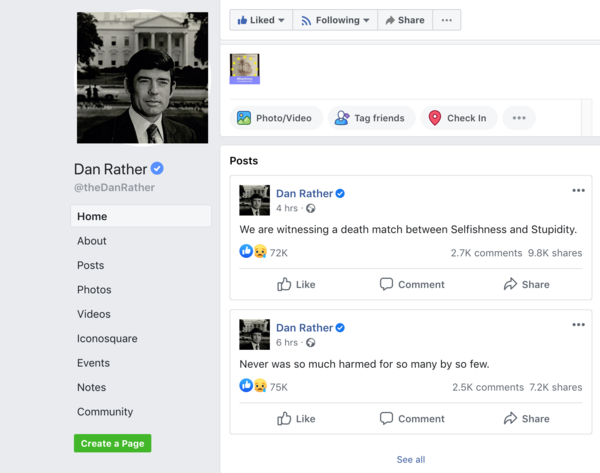Open options menu of the 6 hrs post
Viewport: 600px width, 473px height.
(578, 325)
